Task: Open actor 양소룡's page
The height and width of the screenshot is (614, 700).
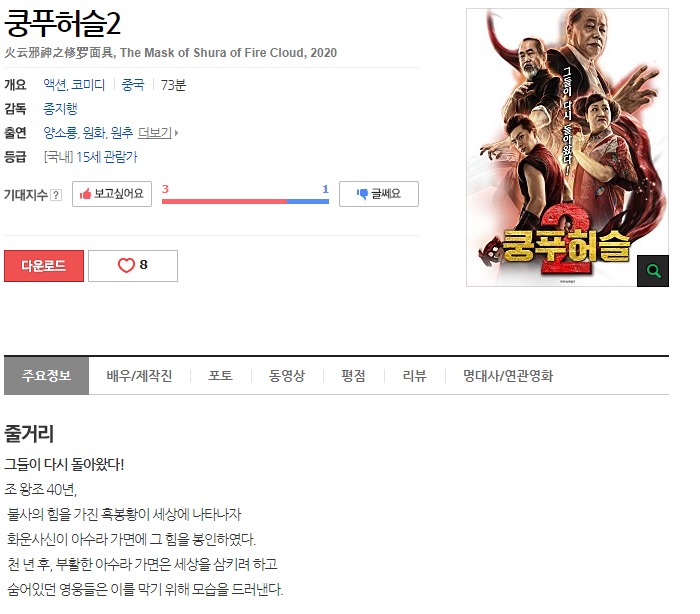Action: coord(60,133)
